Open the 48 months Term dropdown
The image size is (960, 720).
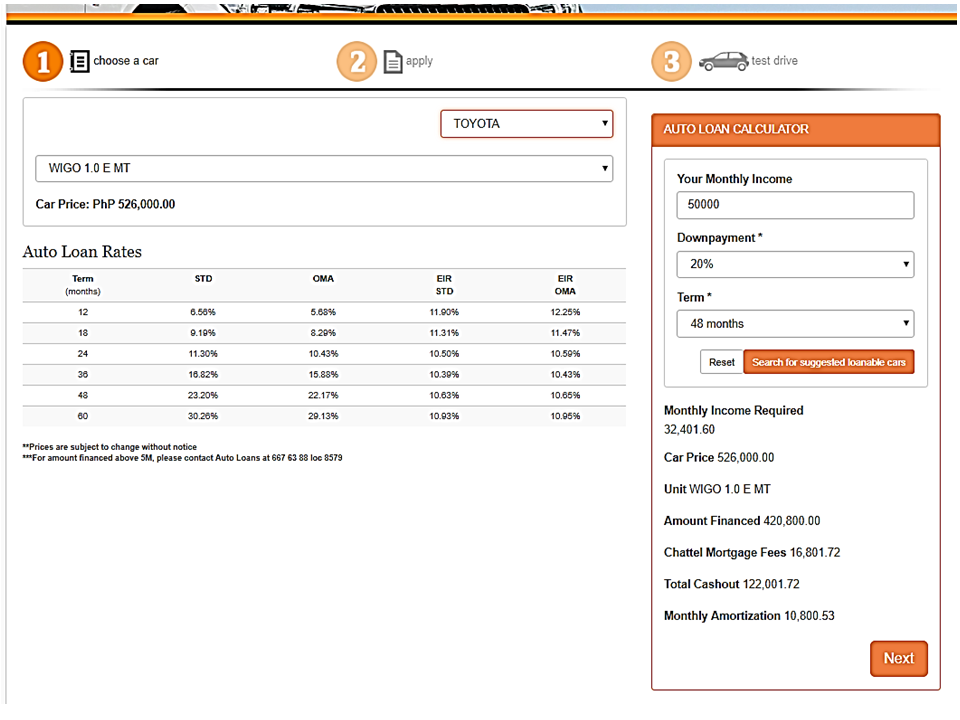click(x=795, y=323)
